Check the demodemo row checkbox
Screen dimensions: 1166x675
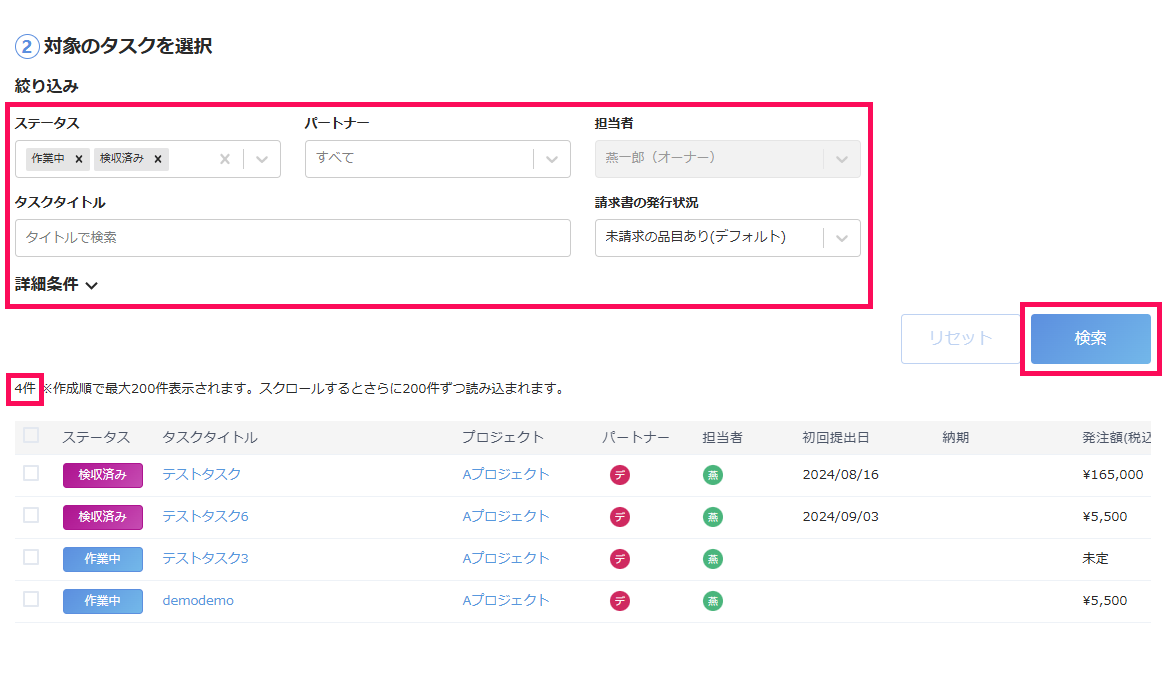[x=30, y=599]
